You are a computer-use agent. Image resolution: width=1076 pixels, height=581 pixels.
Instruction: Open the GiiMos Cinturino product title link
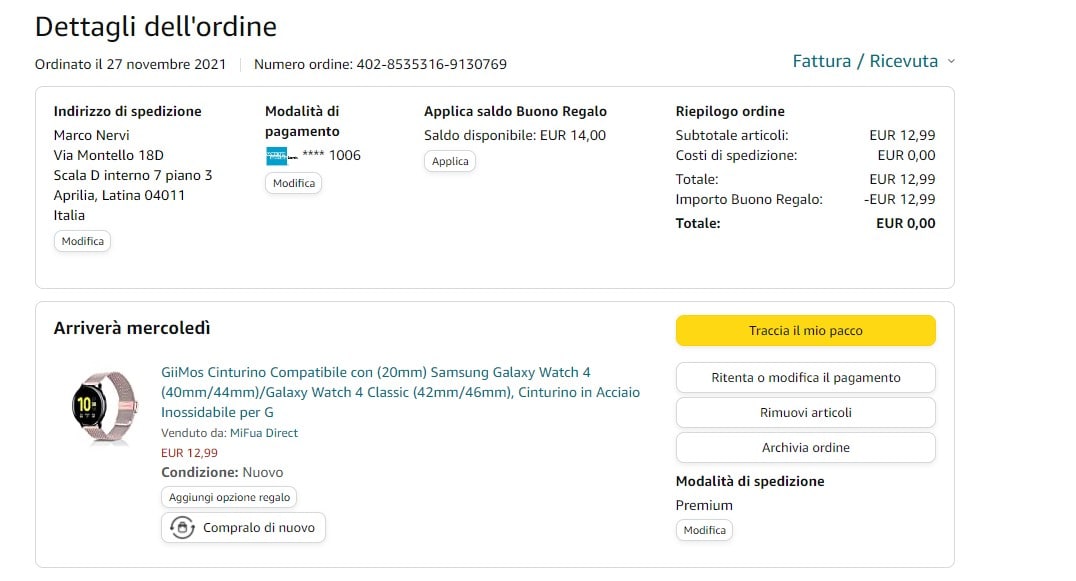pos(400,392)
